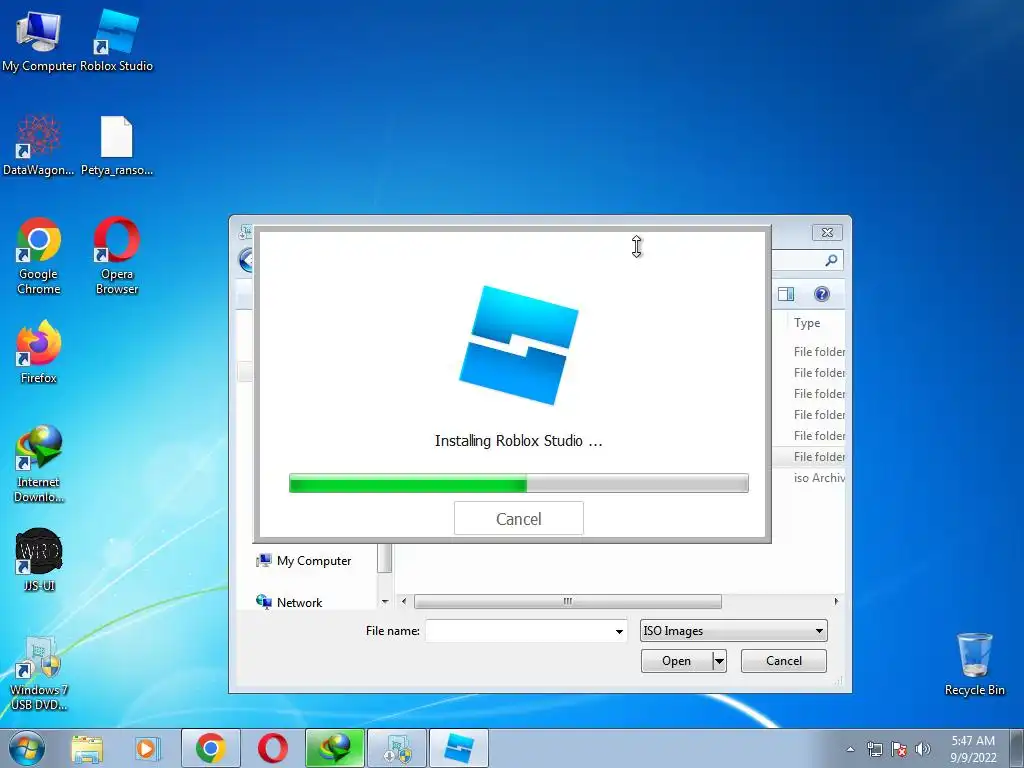Open My Computer desktop icon
The width and height of the screenshot is (1024, 768).
click(39, 40)
